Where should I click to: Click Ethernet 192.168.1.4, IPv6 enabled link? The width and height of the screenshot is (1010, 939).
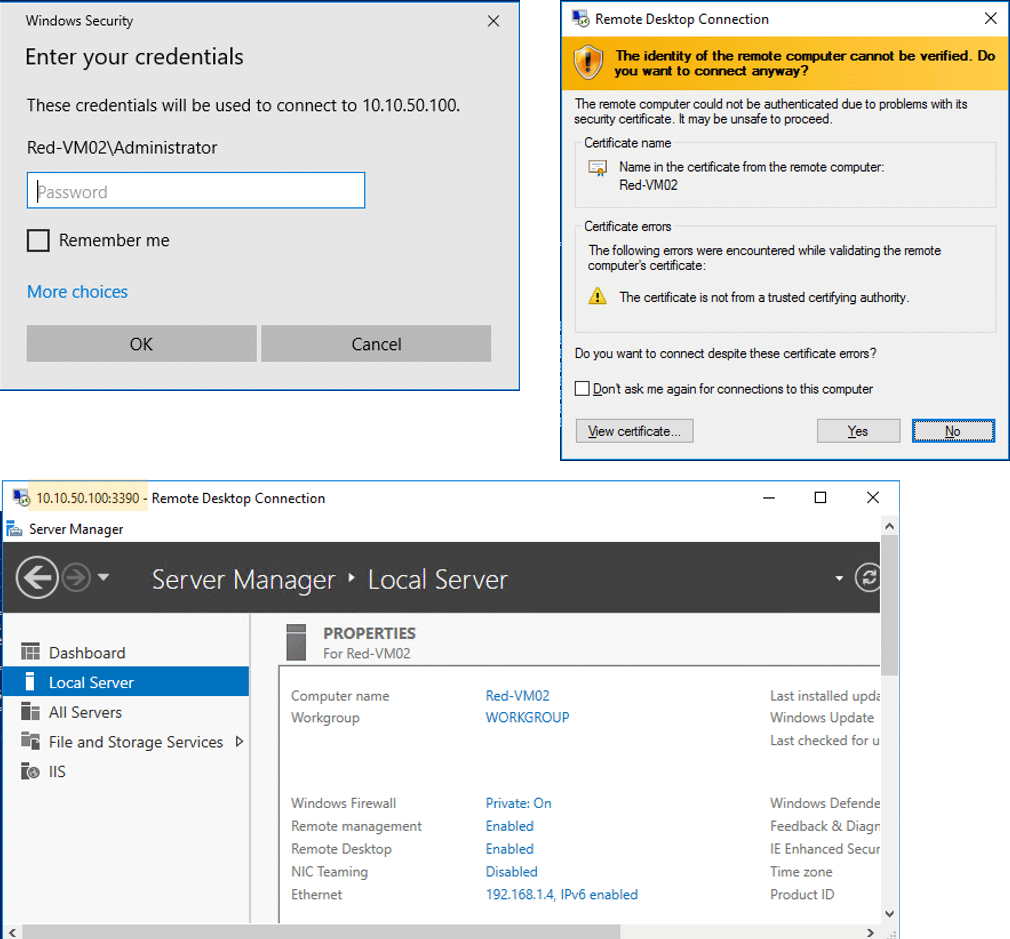tap(561, 894)
